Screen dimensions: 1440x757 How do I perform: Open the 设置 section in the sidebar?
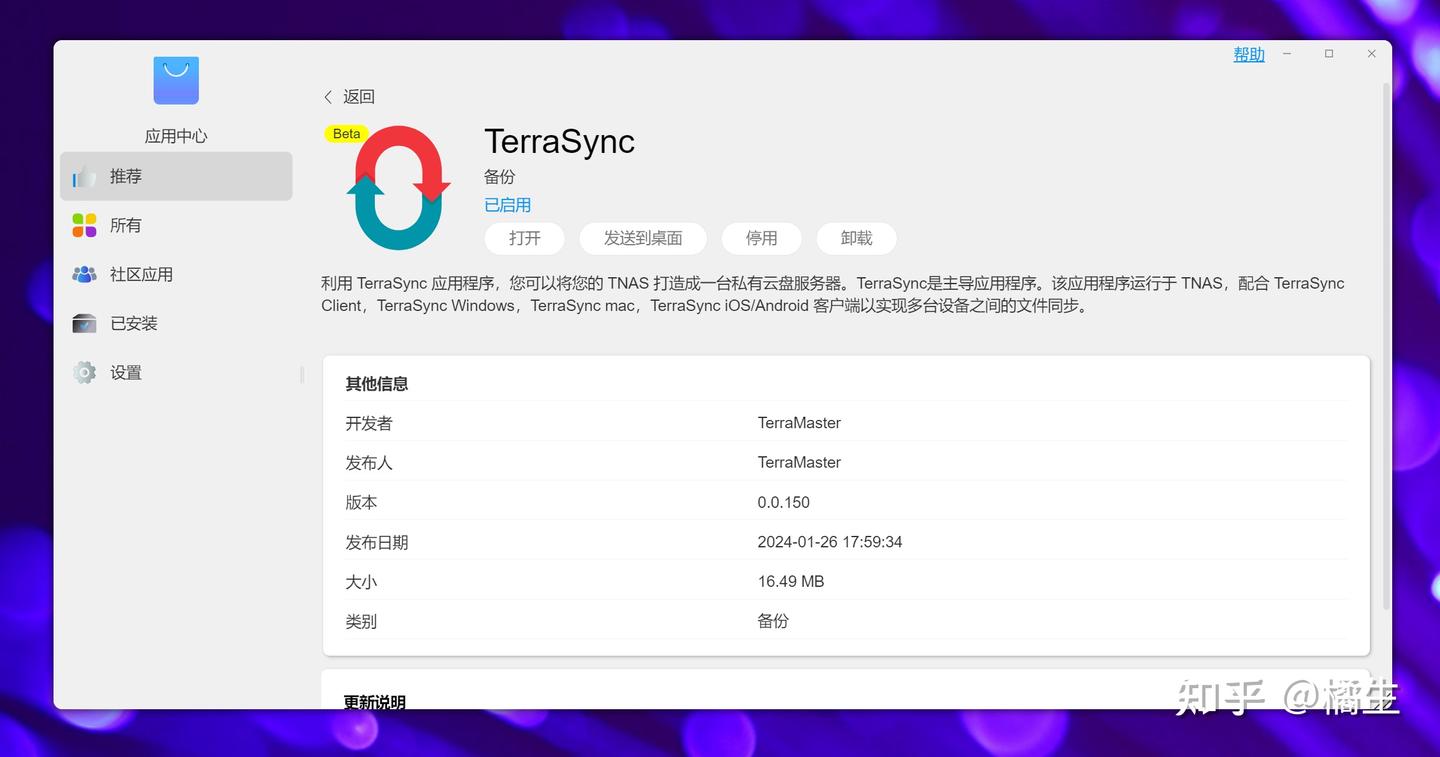126,371
